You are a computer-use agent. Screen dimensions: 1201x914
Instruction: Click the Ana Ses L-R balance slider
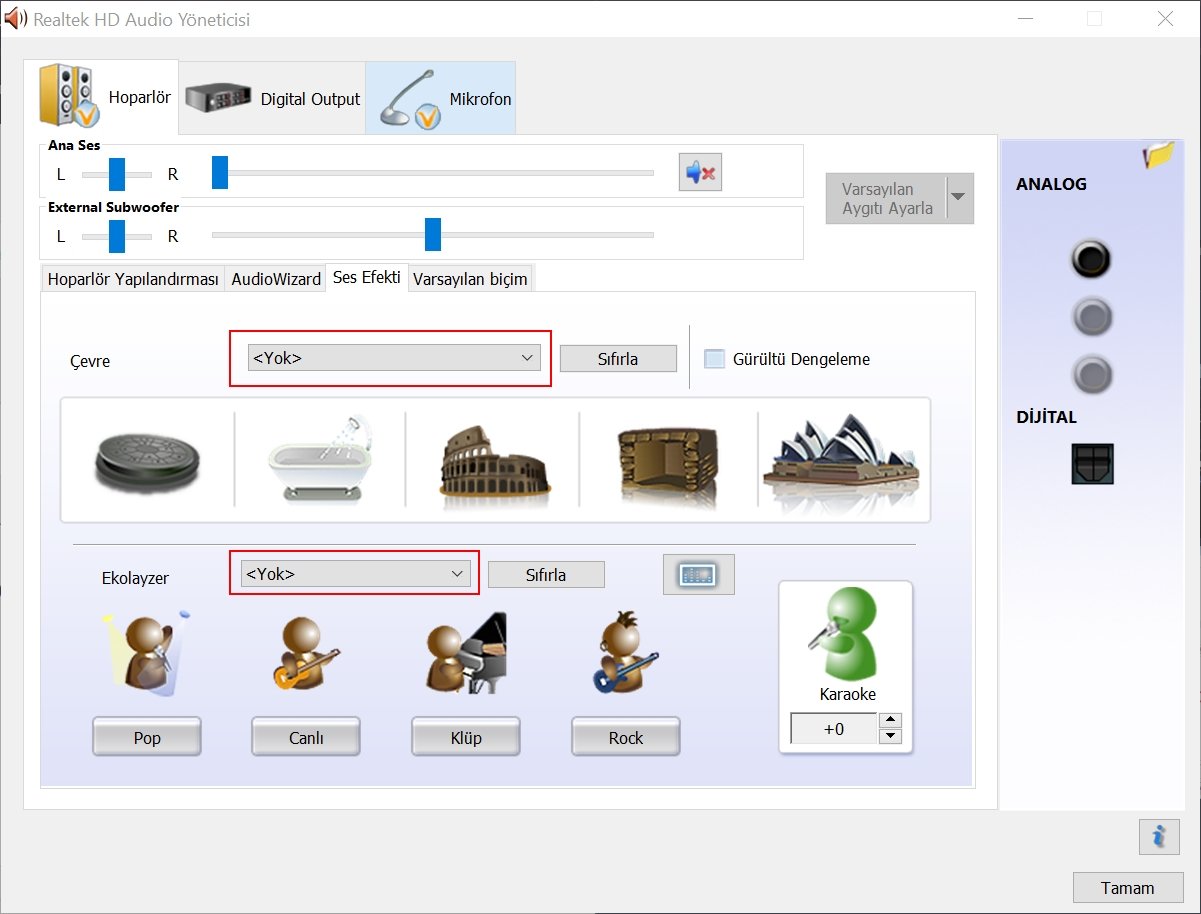tap(116, 174)
